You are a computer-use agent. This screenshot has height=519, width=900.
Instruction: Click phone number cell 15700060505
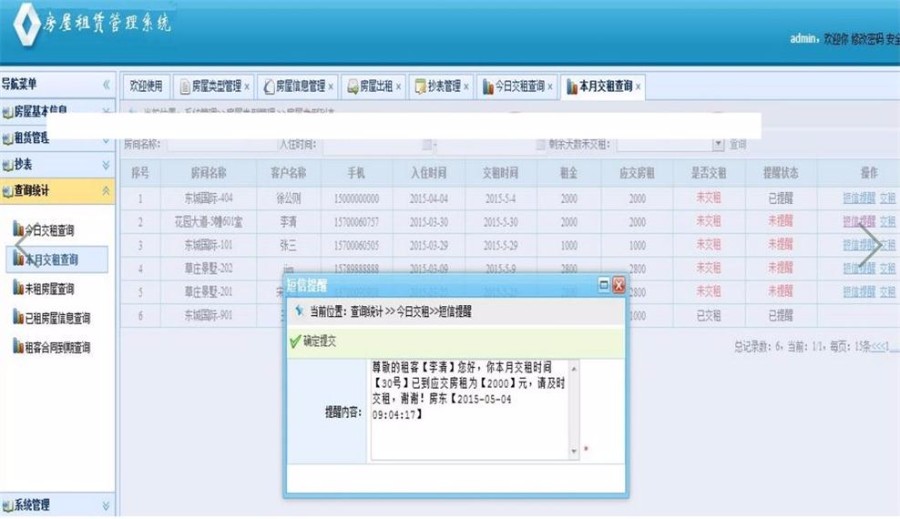[356, 246]
